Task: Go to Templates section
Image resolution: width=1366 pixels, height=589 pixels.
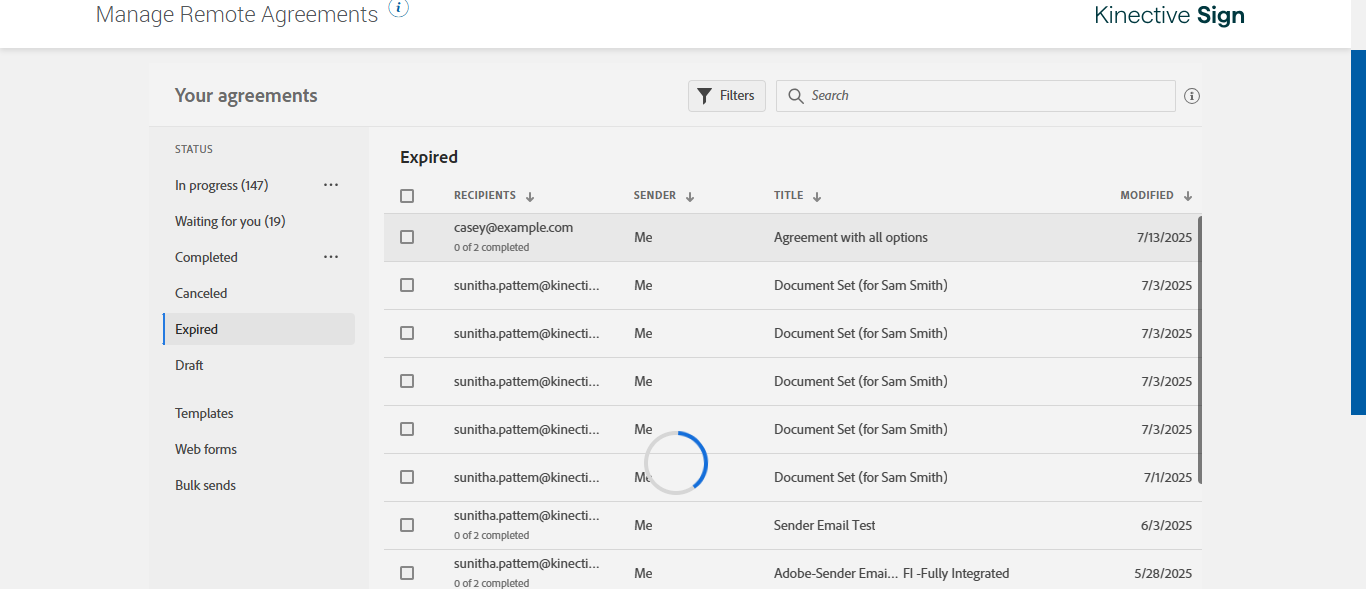Action: [204, 413]
